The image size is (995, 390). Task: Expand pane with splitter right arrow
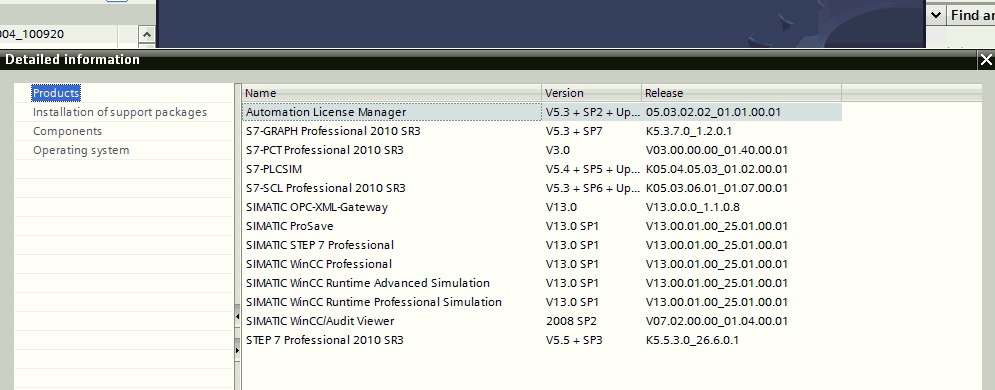[237, 350]
